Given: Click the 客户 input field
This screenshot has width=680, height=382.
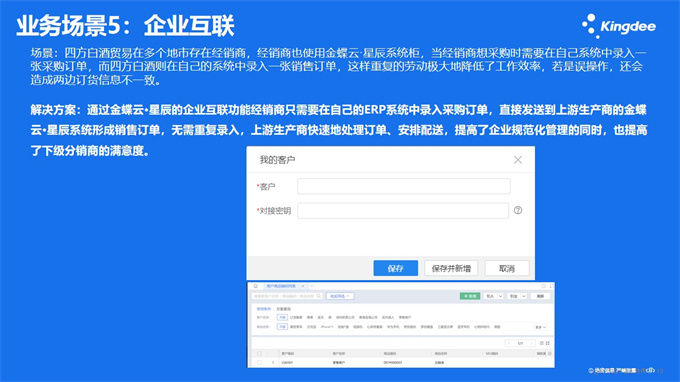Looking at the screenshot, I should click(x=404, y=186).
